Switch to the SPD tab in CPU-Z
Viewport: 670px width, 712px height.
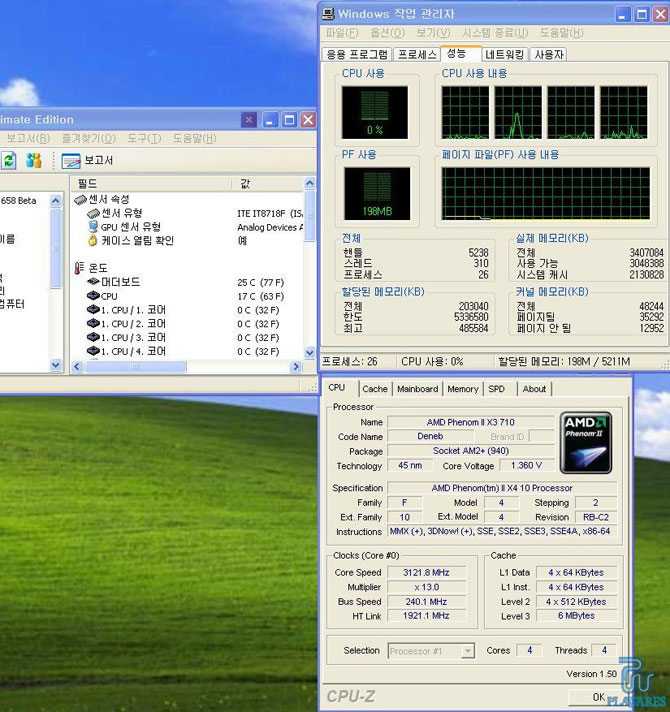pos(497,389)
